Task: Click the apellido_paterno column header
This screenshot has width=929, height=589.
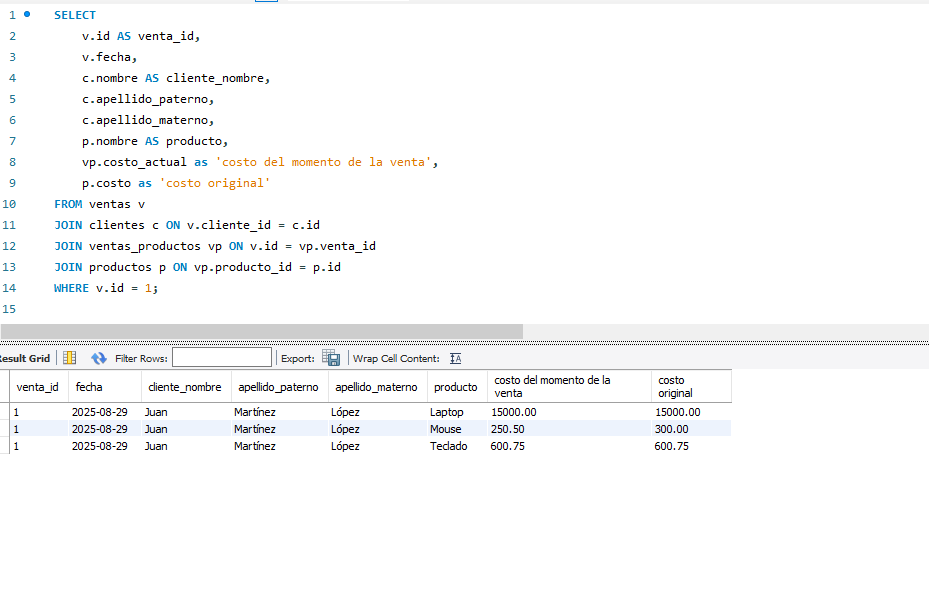Action: click(278, 387)
